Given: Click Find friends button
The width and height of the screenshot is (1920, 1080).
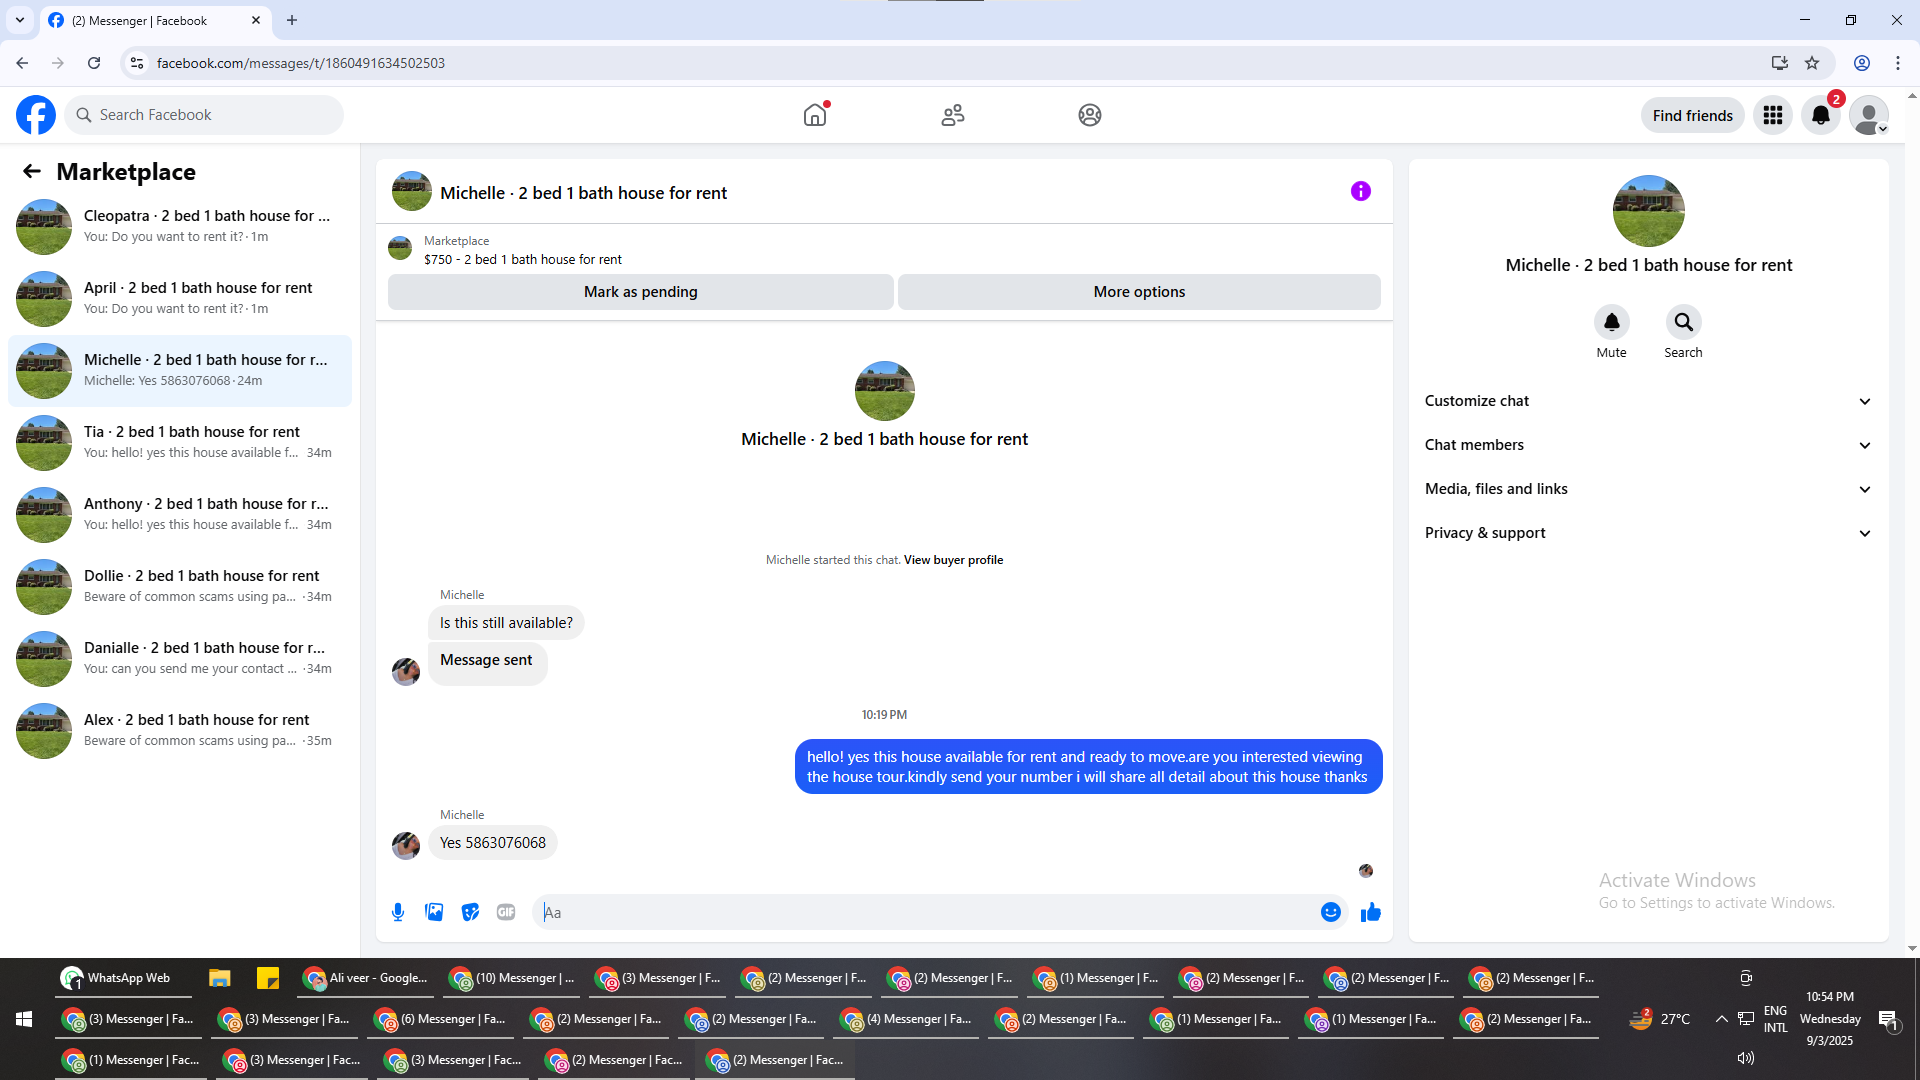Looking at the screenshot, I should (1693, 116).
